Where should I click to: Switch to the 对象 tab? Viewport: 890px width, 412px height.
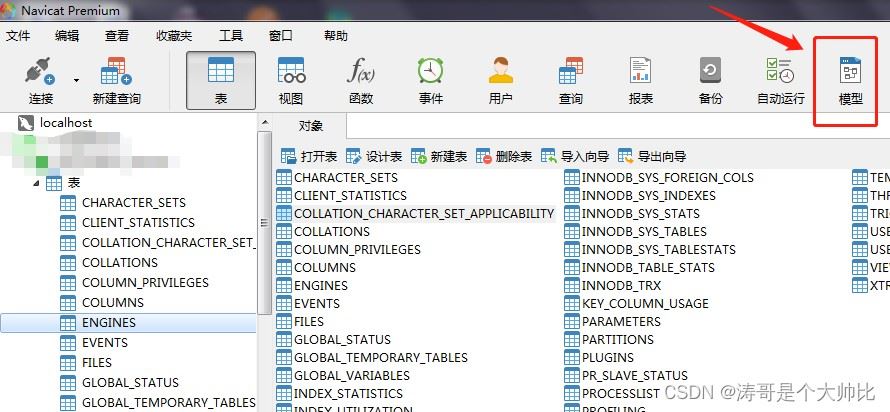tap(310, 126)
